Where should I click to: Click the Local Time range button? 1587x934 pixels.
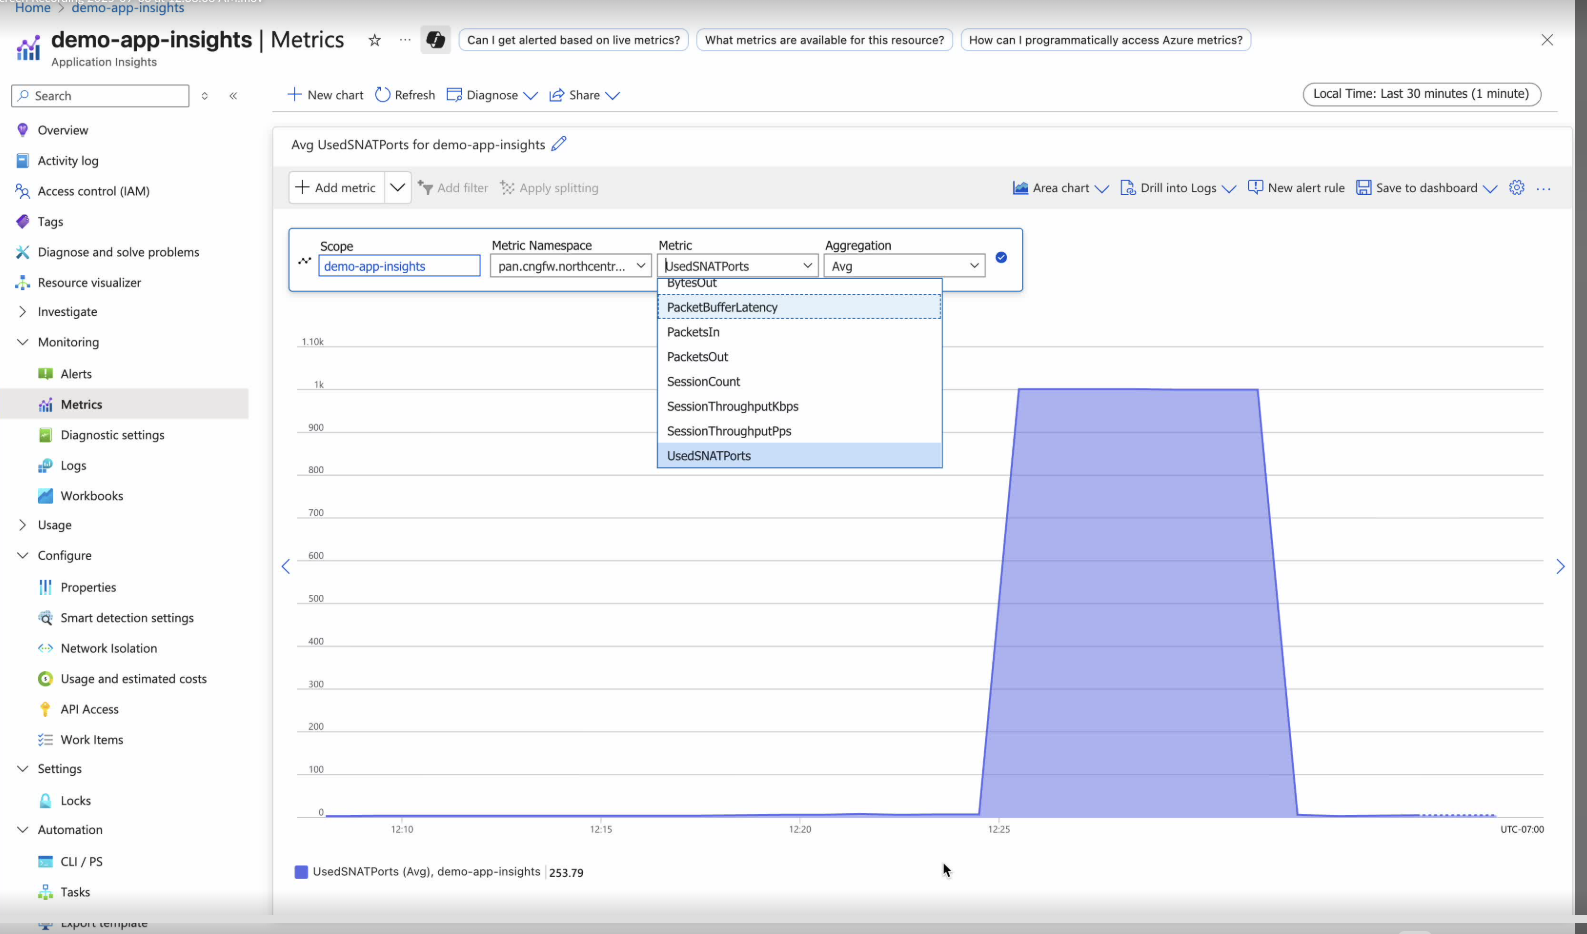click(1421, 94)
